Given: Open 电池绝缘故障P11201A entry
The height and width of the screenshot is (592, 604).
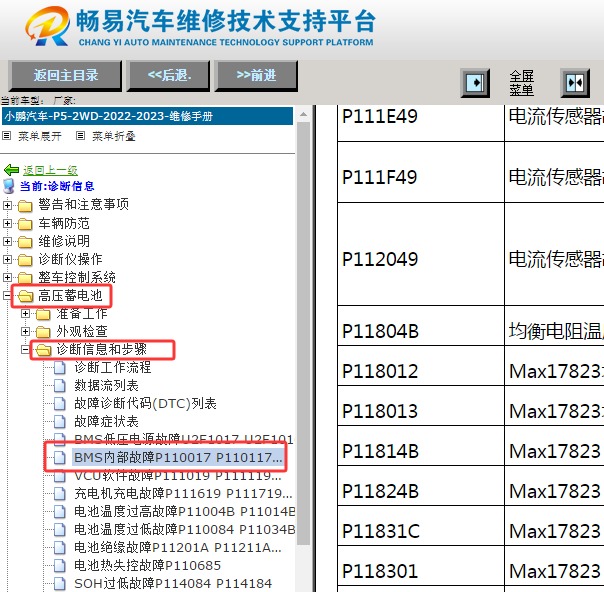Looking at the screenshot, I should pos(178,547).
